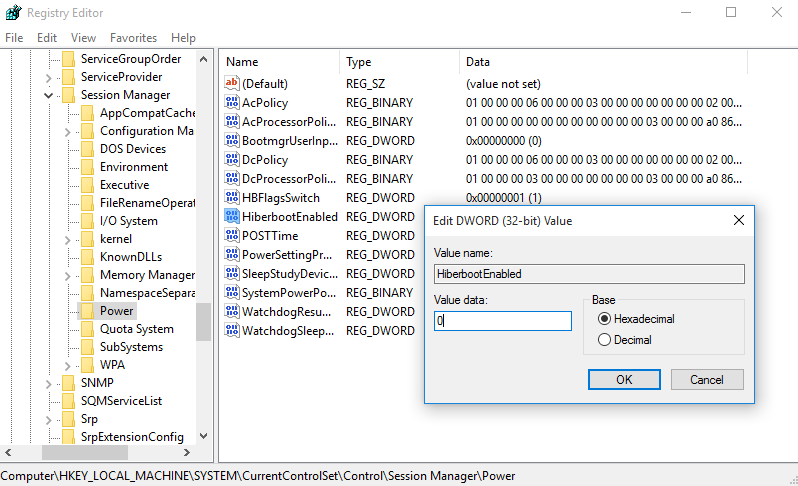This screenshot has height=486, width=798.
Task: Click the WatchdogResu... value icon
Action: pyautogui.click(x=232, y=311)
